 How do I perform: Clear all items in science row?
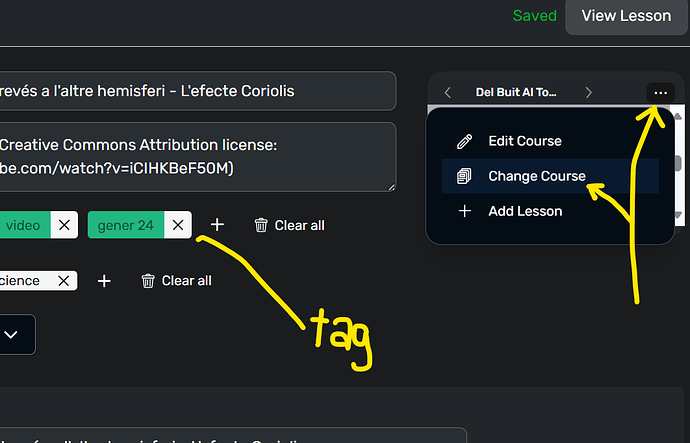pyautogui.click(x=176, y=281)
